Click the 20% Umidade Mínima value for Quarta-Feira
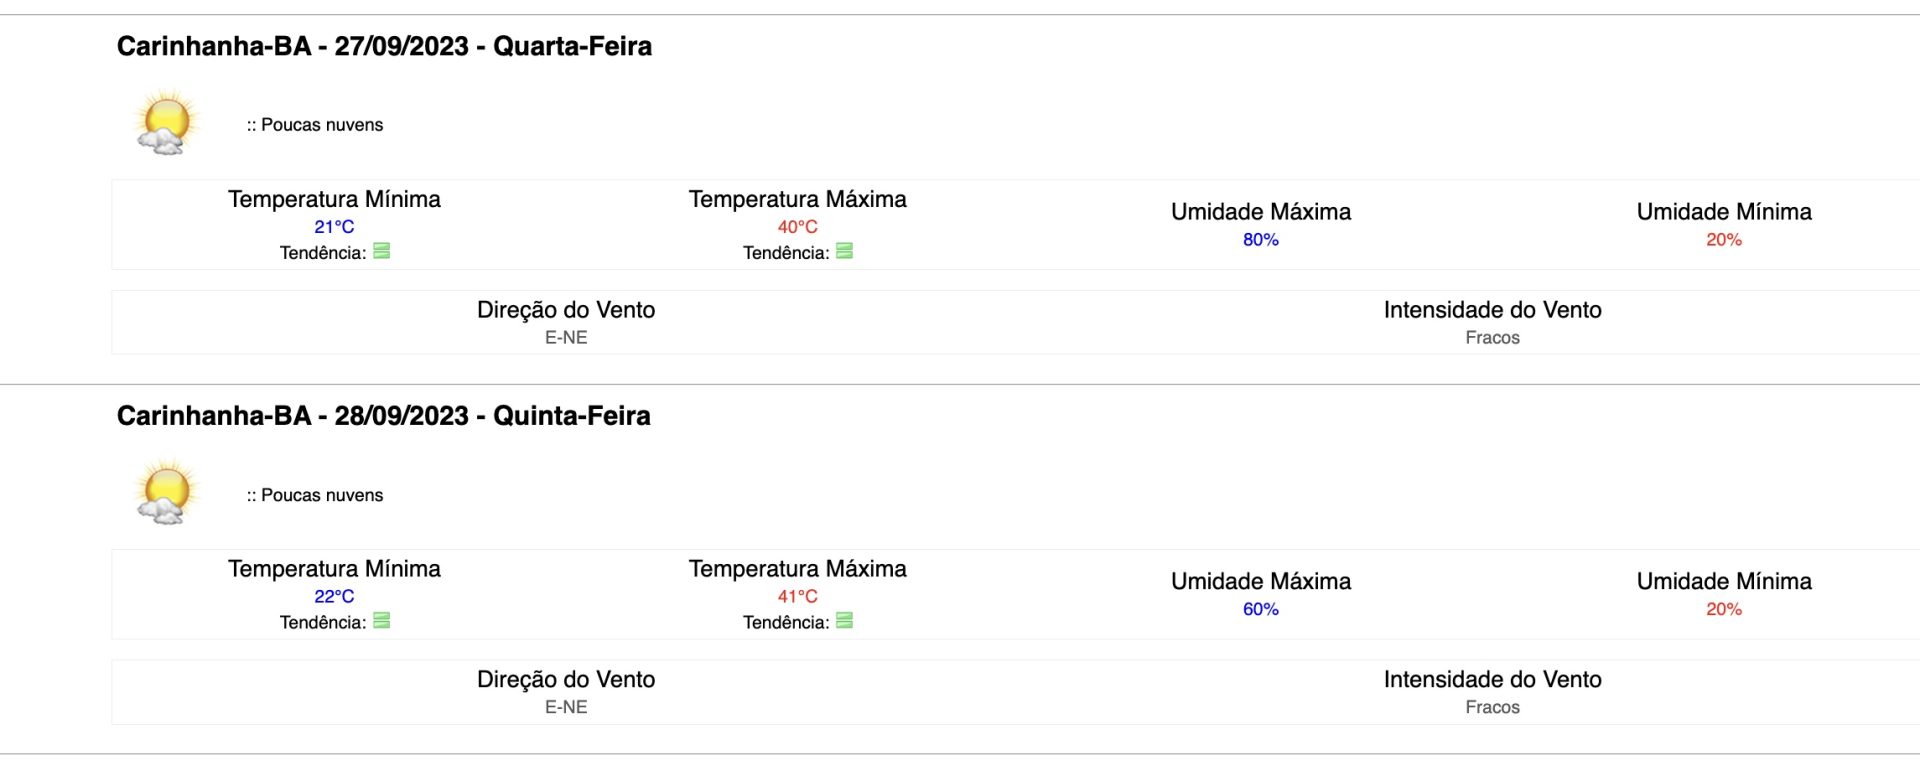 pyautogui.click(x=1724, y=240)
